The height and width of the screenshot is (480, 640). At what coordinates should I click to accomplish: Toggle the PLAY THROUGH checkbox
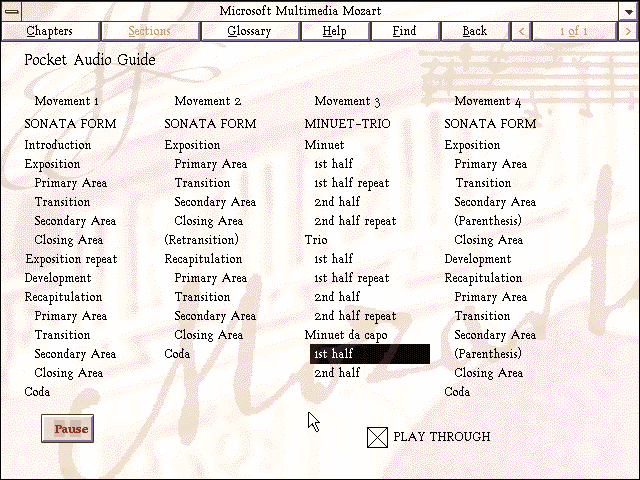377,437
